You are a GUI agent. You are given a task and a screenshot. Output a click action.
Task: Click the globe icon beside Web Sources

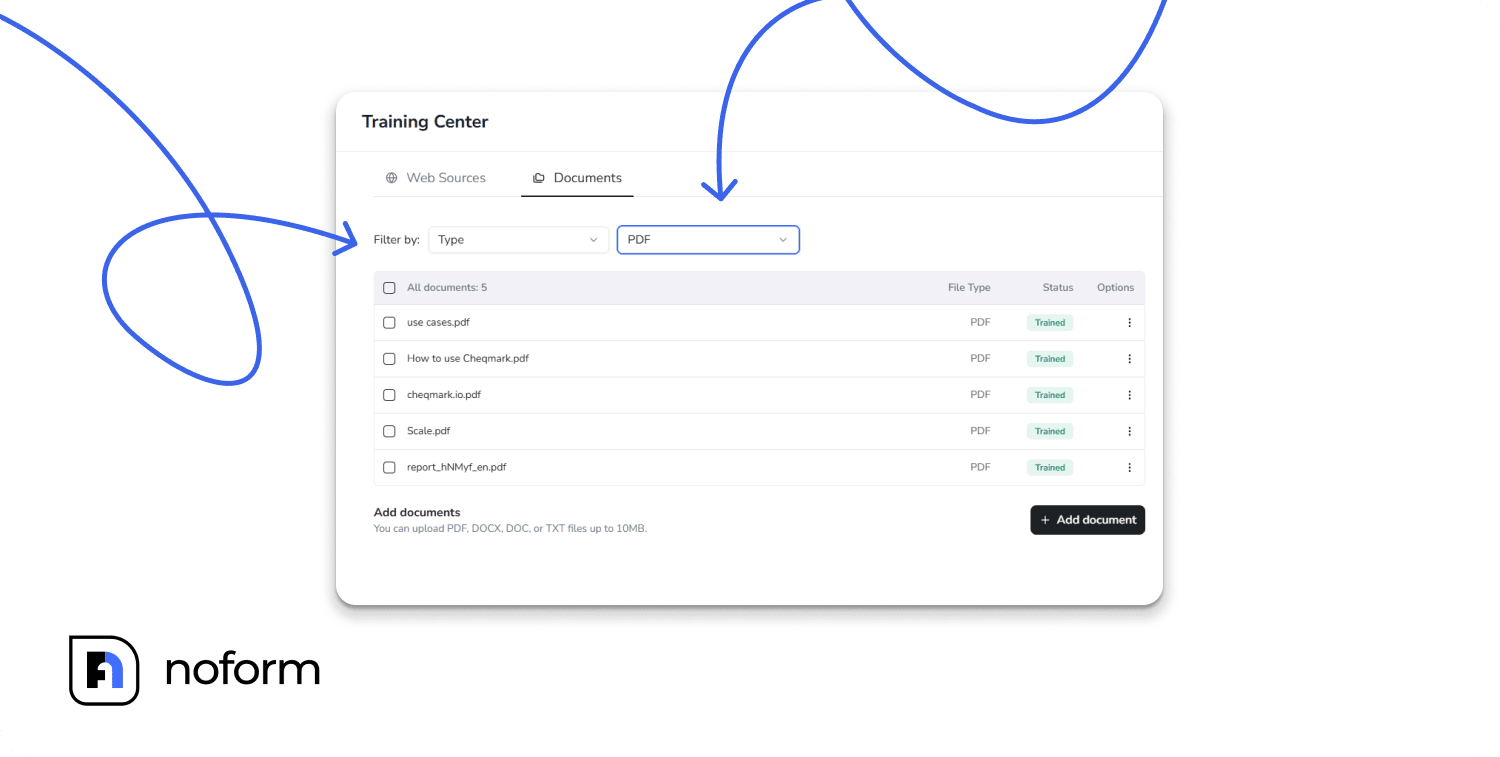390,177
